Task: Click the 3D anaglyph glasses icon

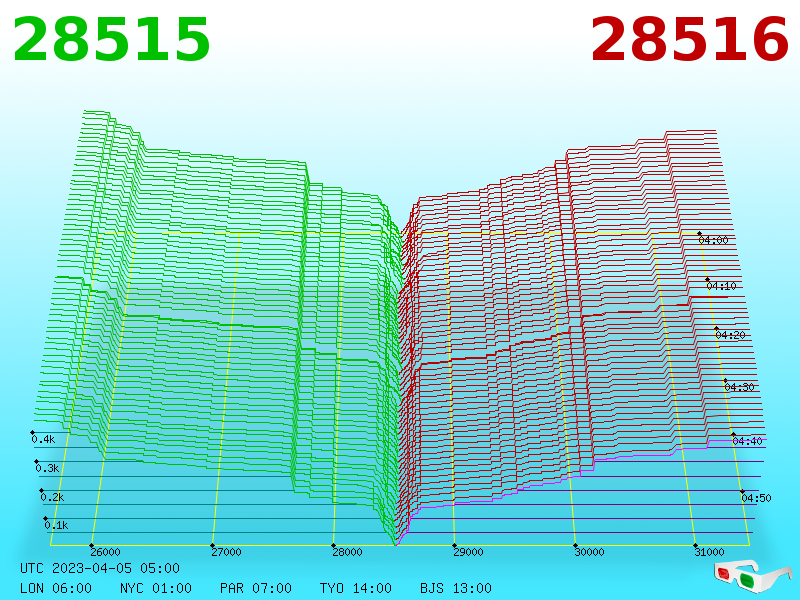Action: pos(752,576)
